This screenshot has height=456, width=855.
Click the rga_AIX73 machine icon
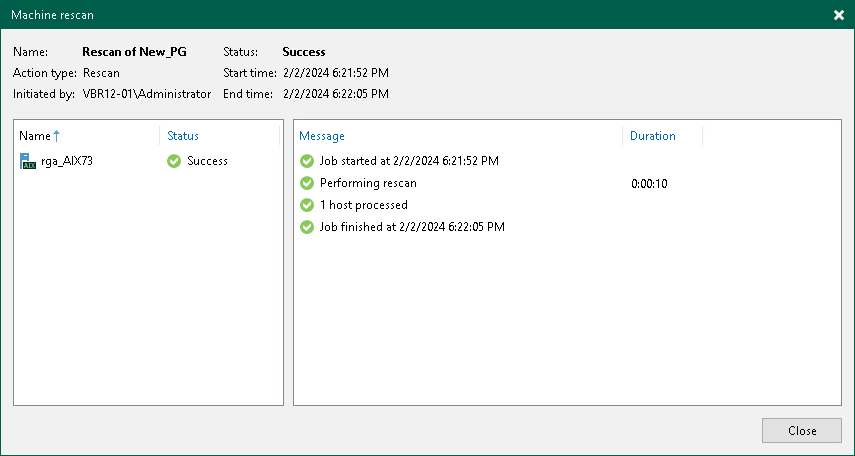click(28, 161)
